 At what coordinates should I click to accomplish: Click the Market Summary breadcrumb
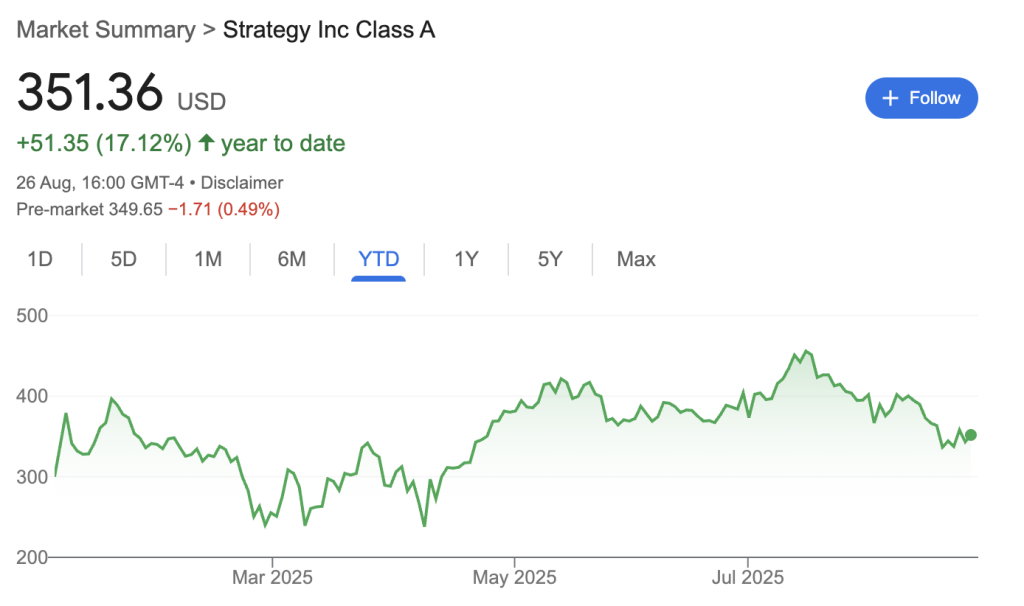click(106, 30)
